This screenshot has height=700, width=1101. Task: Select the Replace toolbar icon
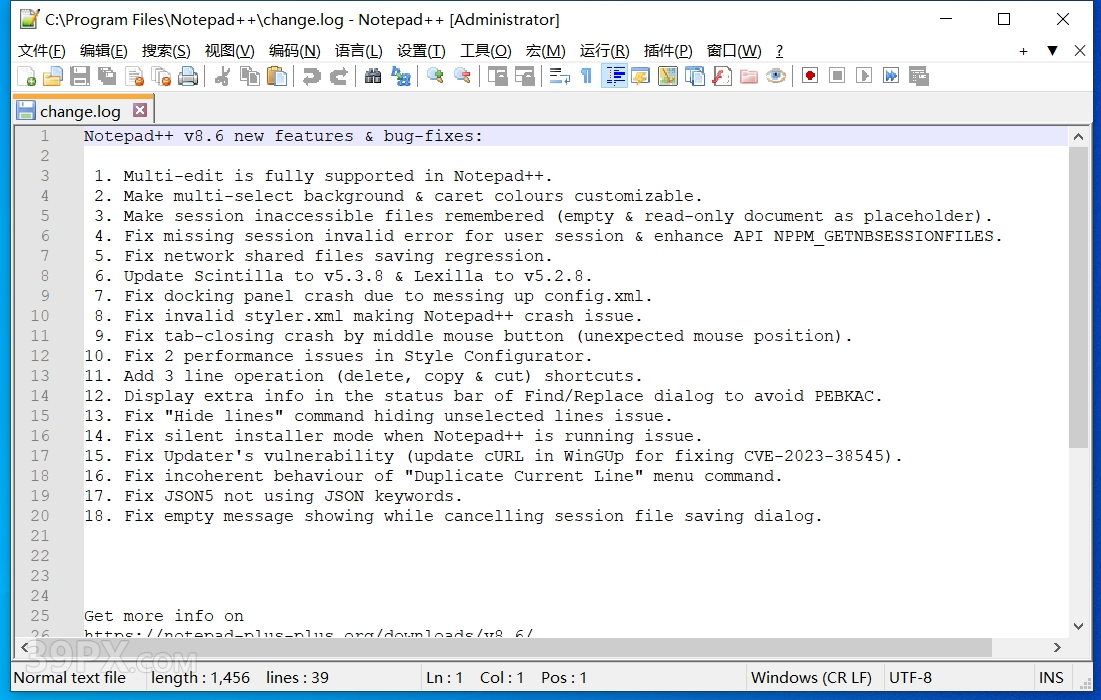400,75
